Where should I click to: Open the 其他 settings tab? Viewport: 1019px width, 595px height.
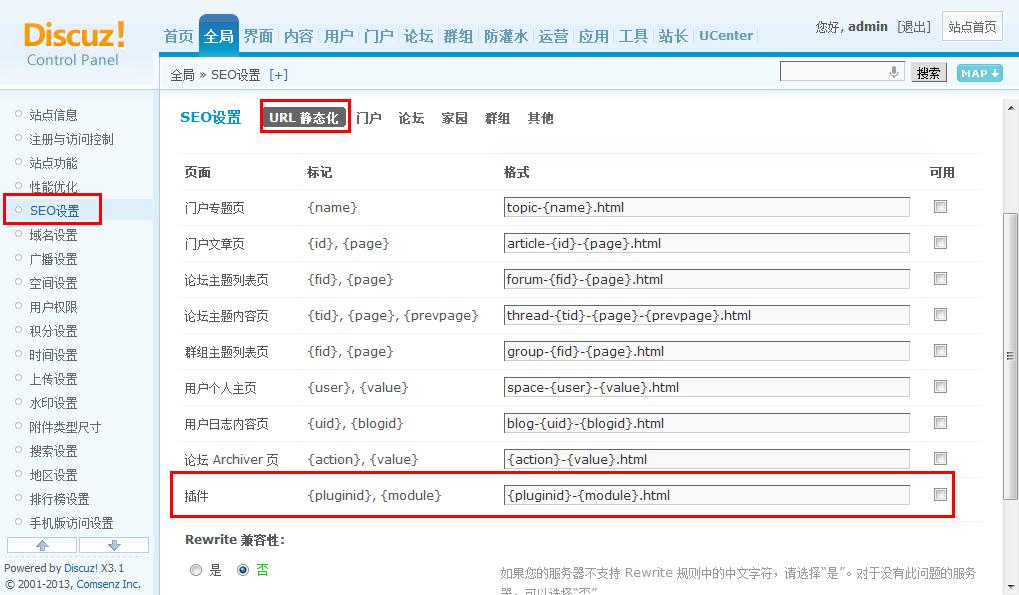click(540, 117)
